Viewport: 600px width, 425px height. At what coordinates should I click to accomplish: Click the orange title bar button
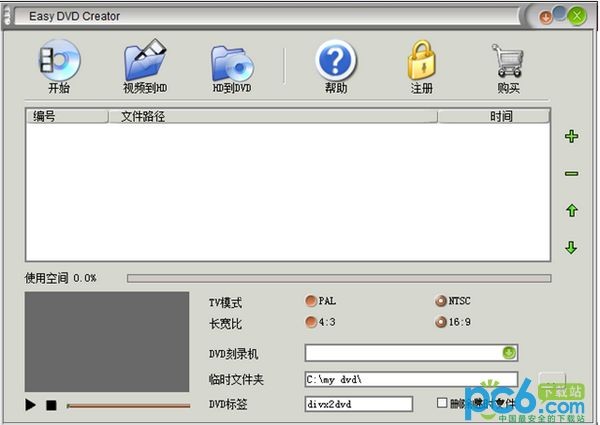pos(546,17)
